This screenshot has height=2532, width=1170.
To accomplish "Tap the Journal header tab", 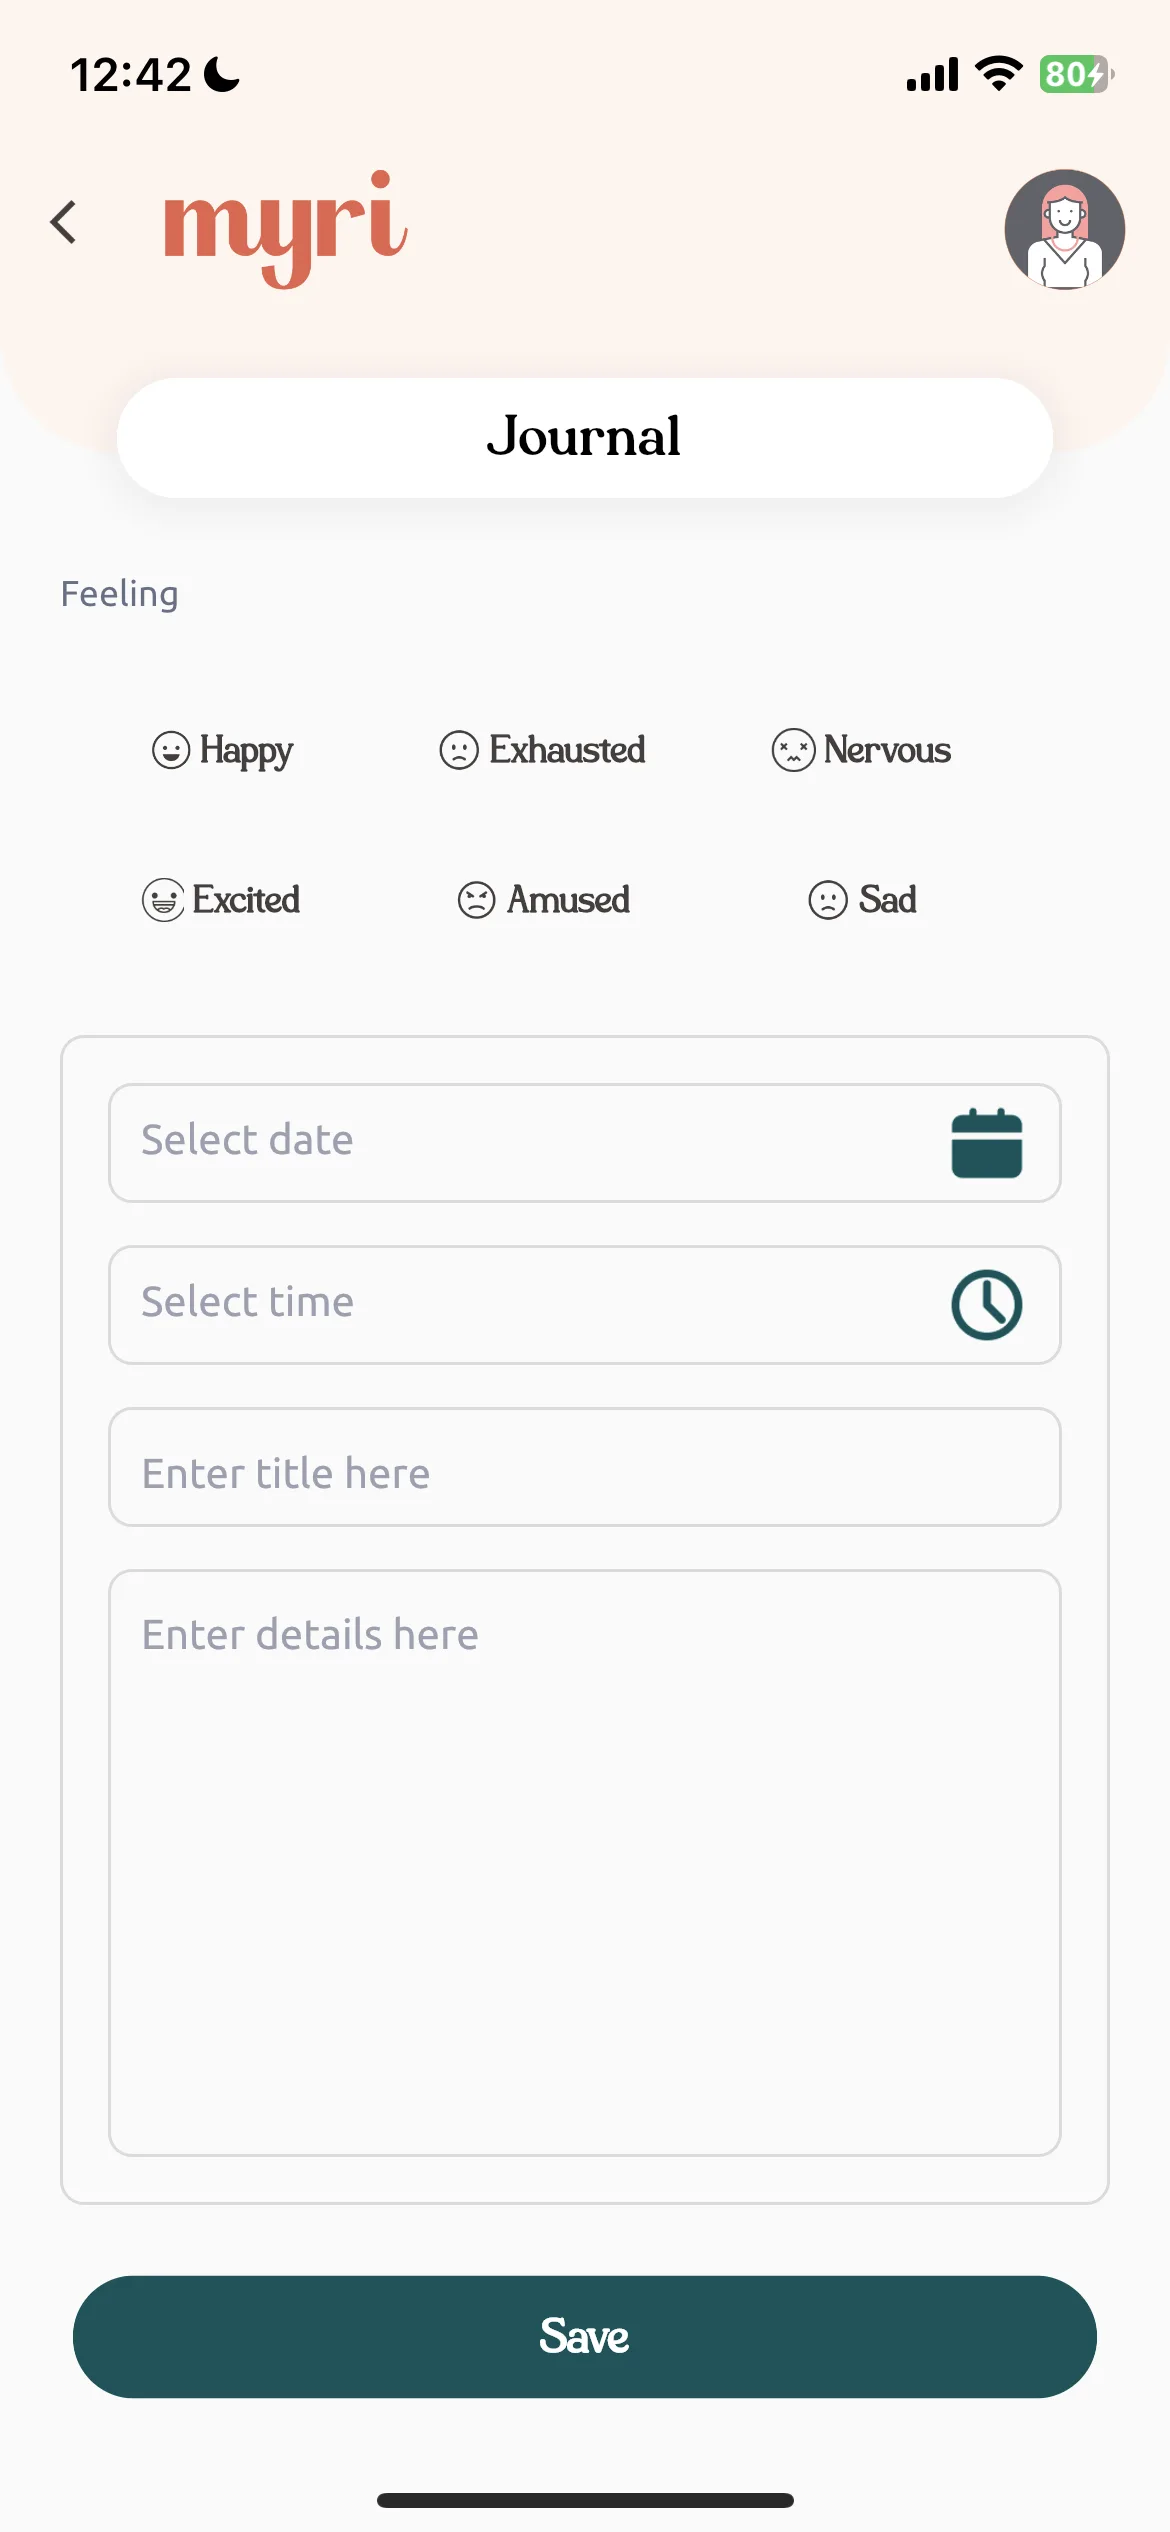I will (584, 437).
